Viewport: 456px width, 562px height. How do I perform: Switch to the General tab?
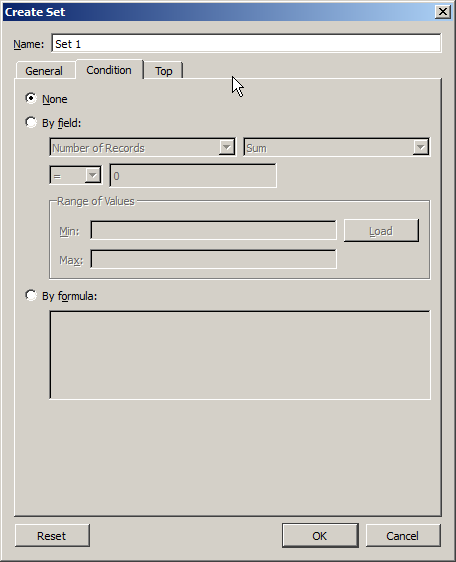tap(44, 70)
